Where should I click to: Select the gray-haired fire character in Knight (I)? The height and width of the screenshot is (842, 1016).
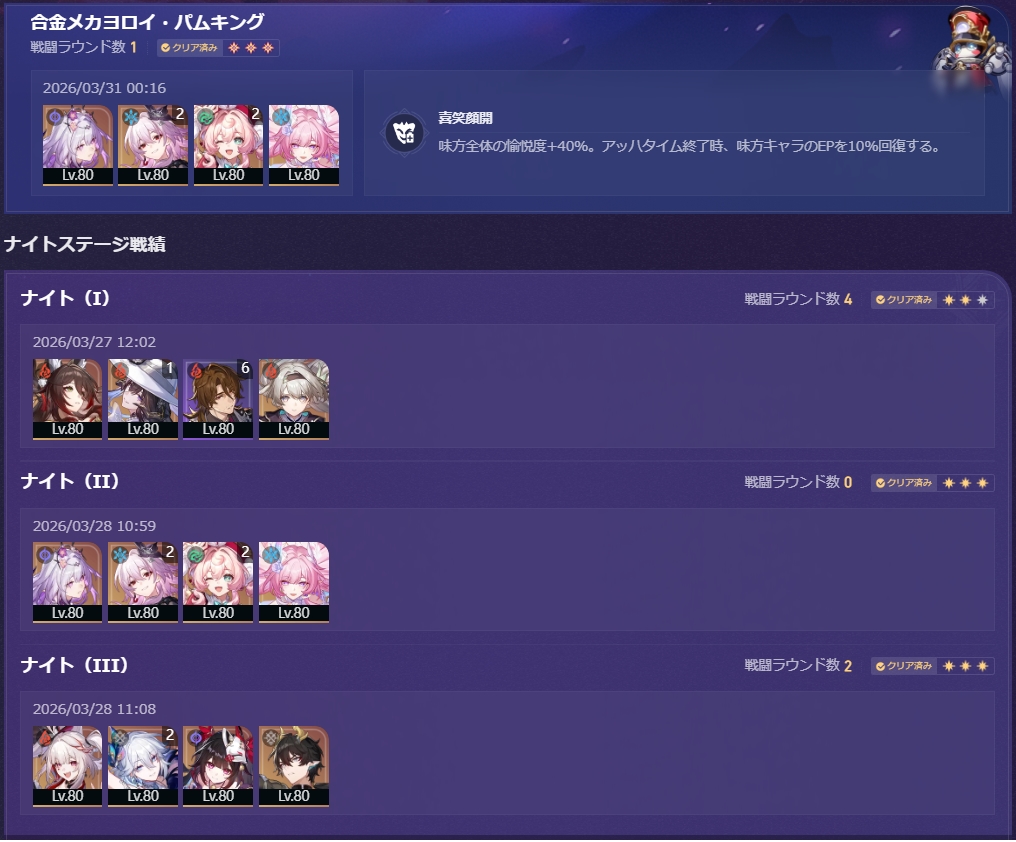click(x=294, y=399)
